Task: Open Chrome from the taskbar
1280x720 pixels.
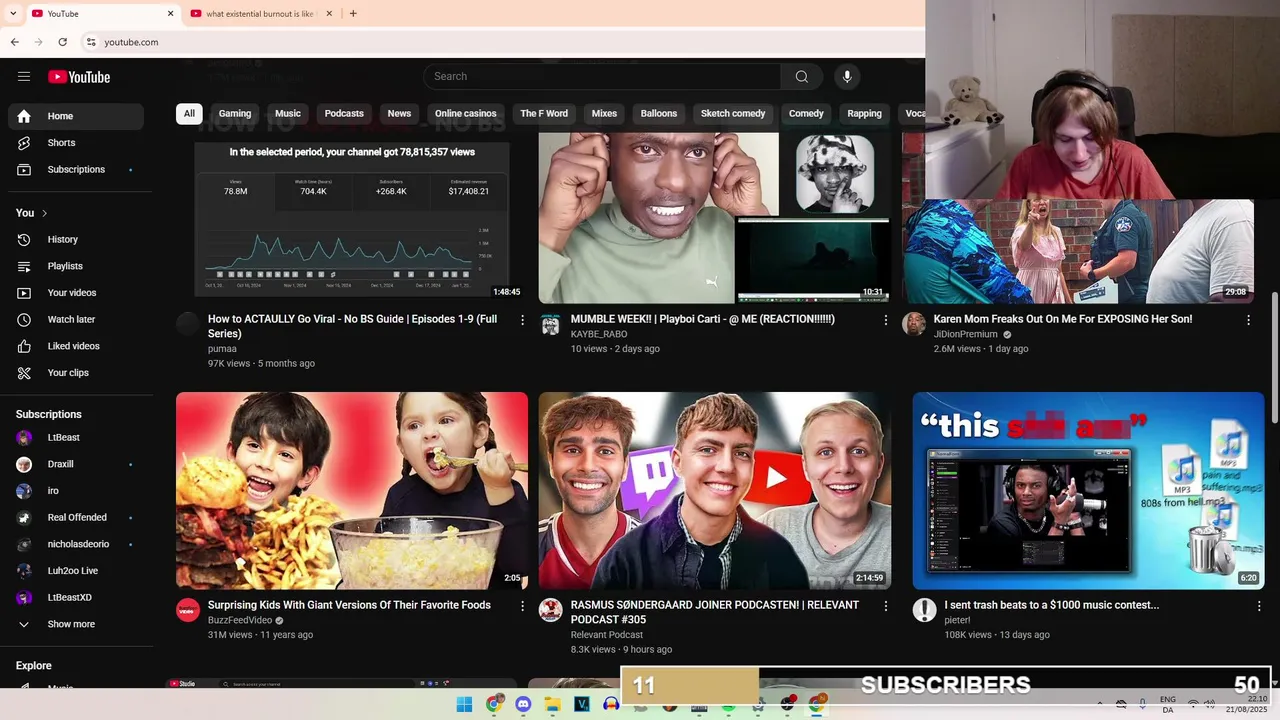Action: (494, 705)
